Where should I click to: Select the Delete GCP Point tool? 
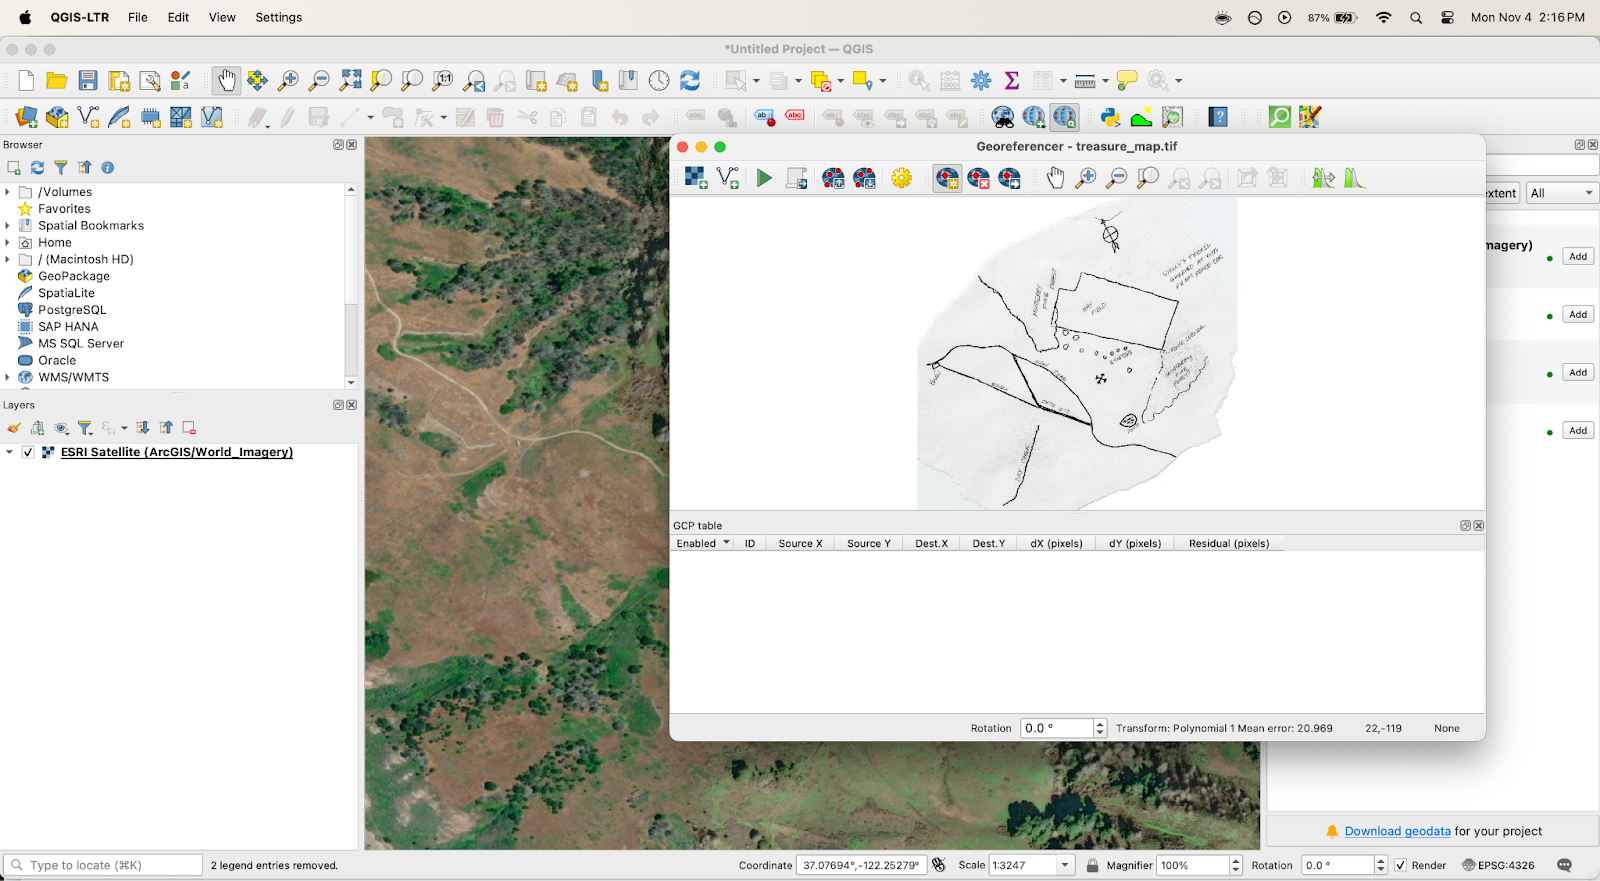click(978, 178)
